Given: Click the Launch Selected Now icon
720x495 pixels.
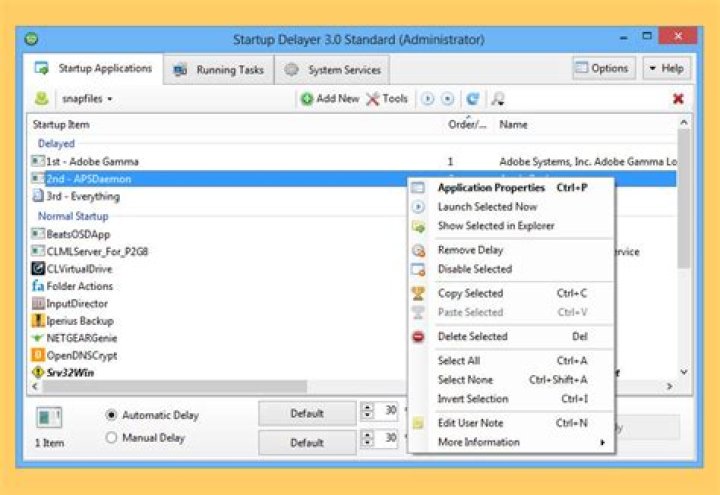Looking at the screenshot, I should pyautogui.click(x=417, y=207).
